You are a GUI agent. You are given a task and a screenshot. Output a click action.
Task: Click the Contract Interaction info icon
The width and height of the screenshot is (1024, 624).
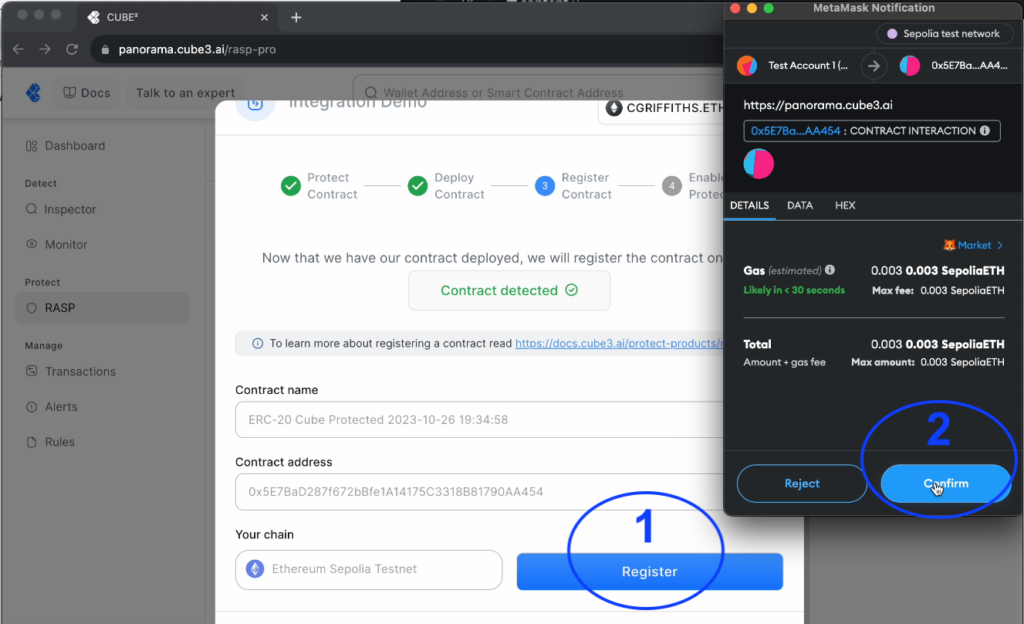tap(985, 131)
